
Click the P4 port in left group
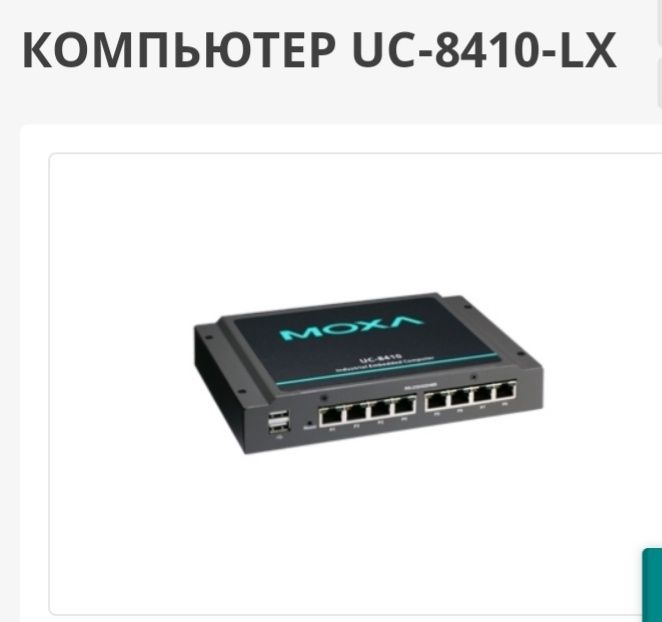404,407
